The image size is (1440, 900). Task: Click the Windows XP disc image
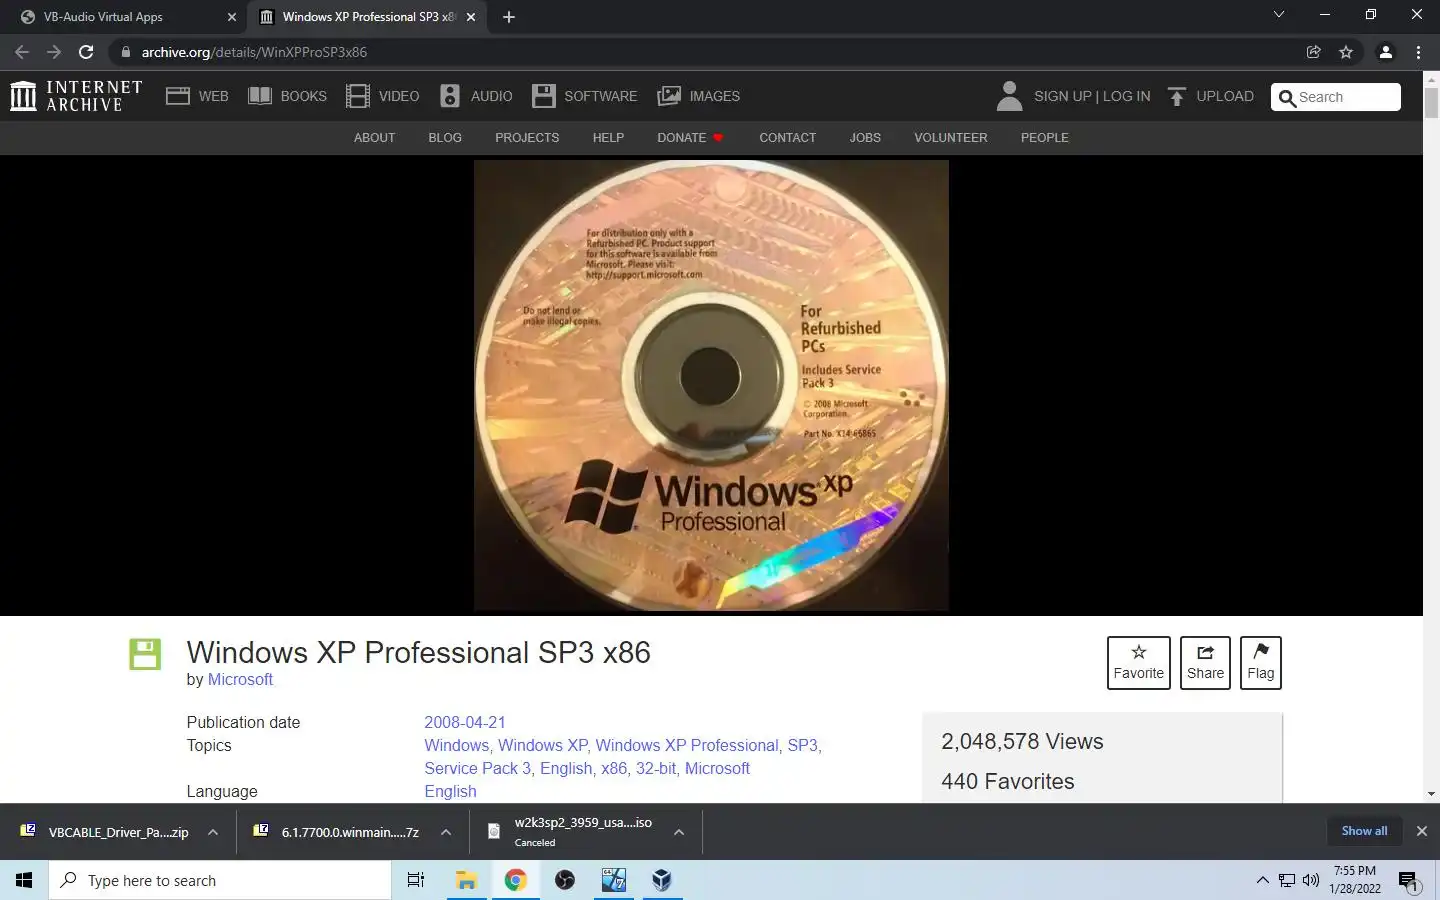[x=711, y=385]
